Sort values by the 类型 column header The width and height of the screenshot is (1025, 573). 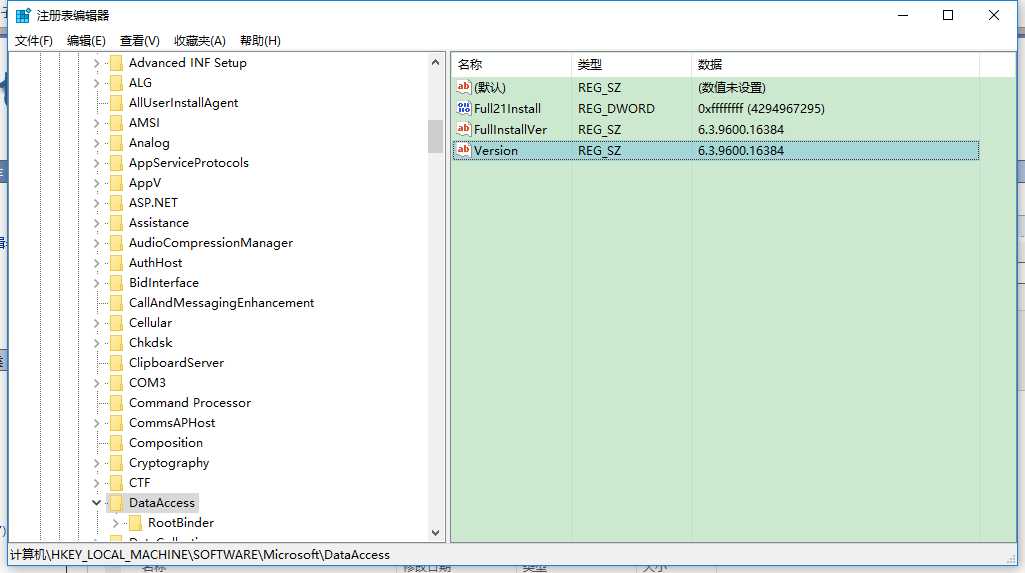tap(631, 65)
